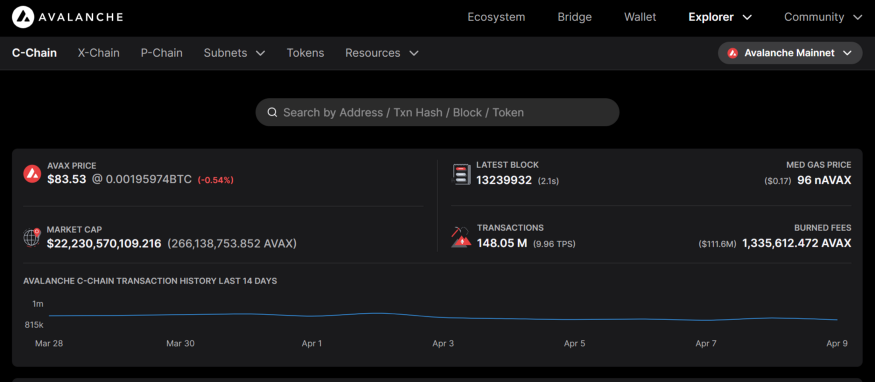Click the Avalanche Mainnet red logo icon
Screen dimensions: 875x382
click(733, 53)
